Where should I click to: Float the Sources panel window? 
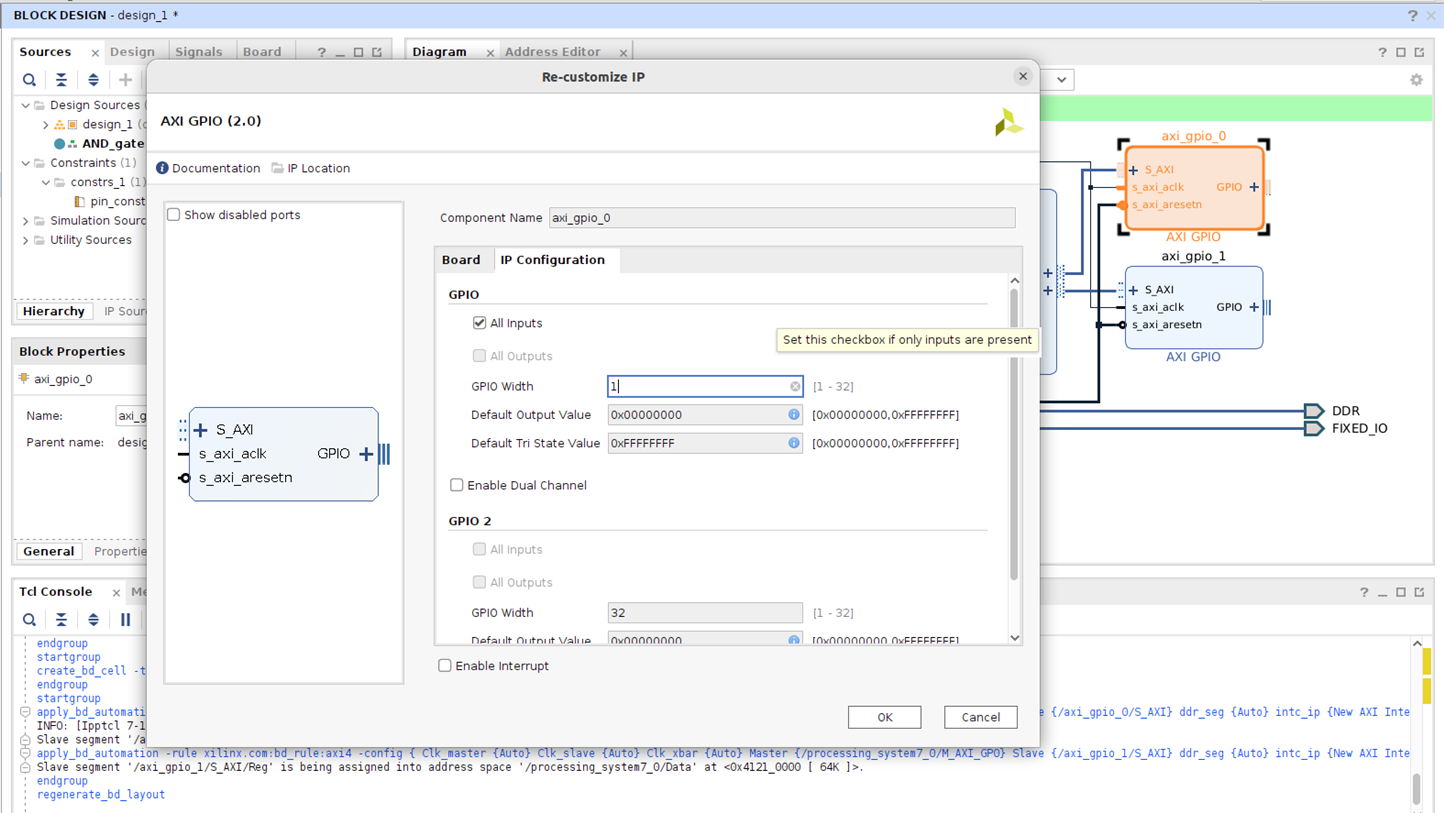(x=377, y=52)
